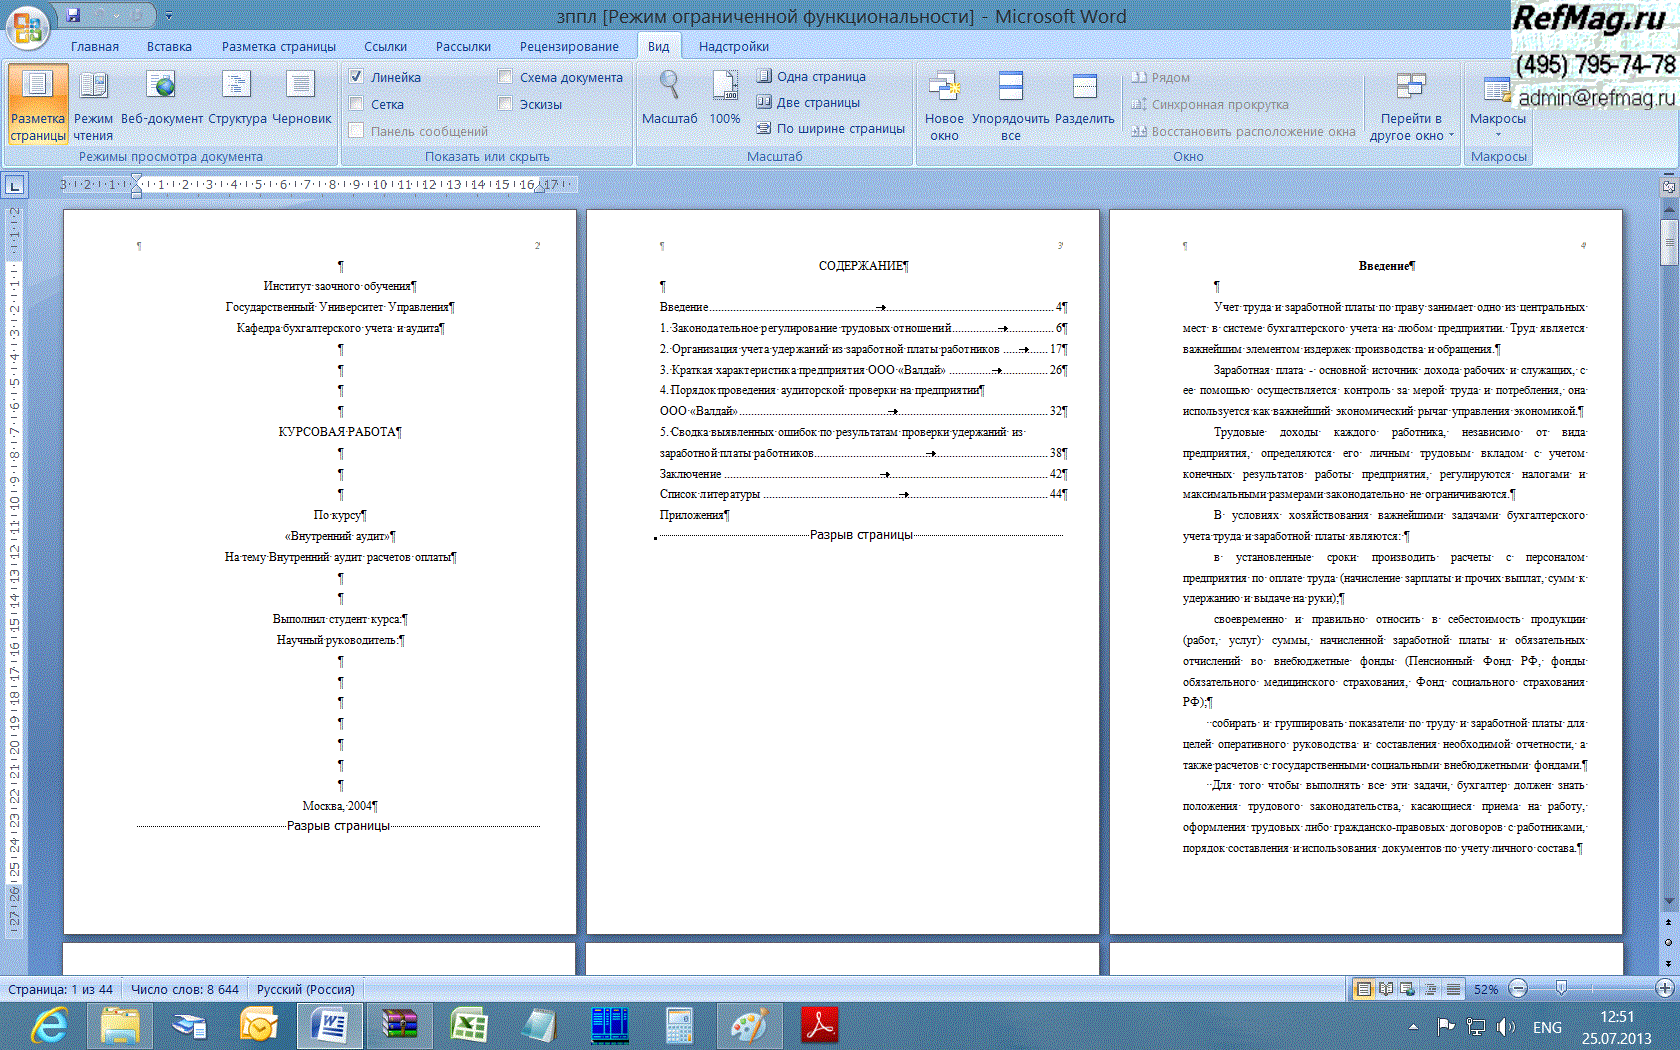Set zoom to 100% using ribbon icon
This screenshot has height=1050, width=1680.
[725, 97]
